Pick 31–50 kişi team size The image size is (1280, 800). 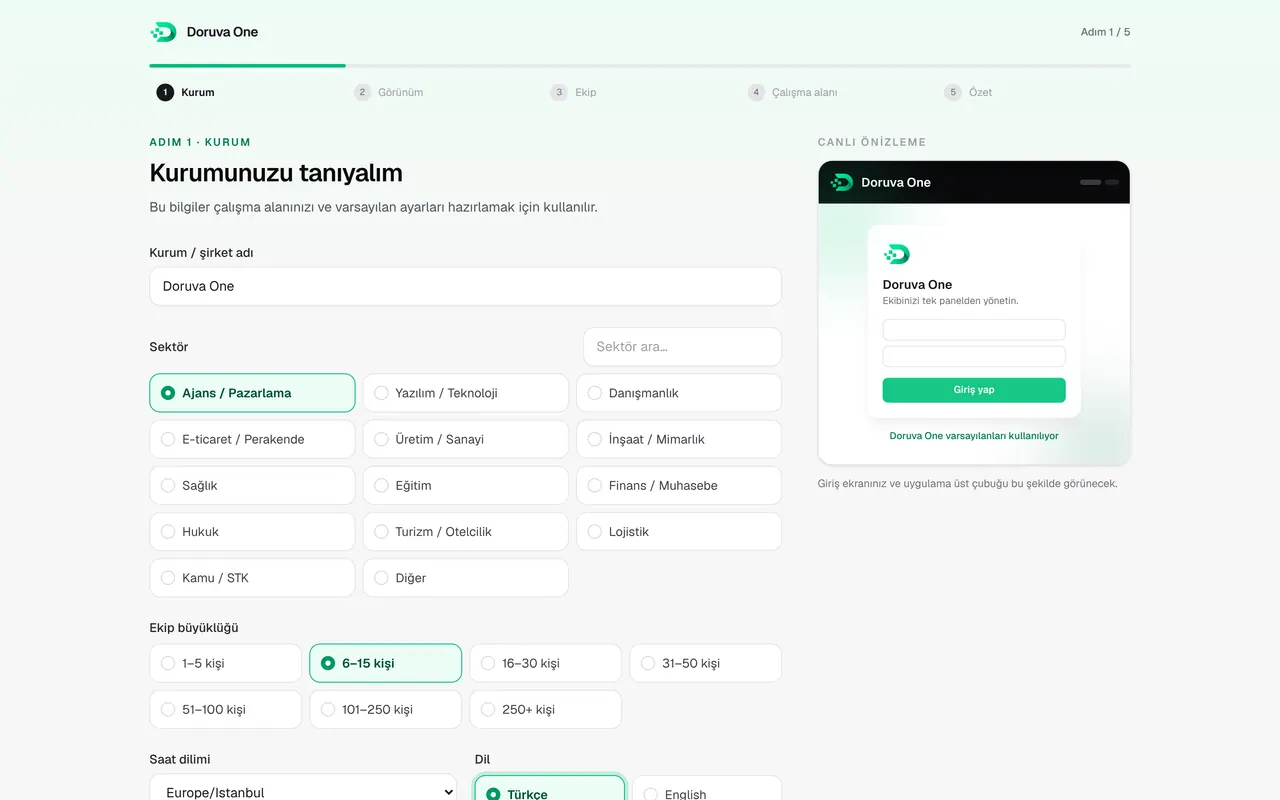pos(706,663)
